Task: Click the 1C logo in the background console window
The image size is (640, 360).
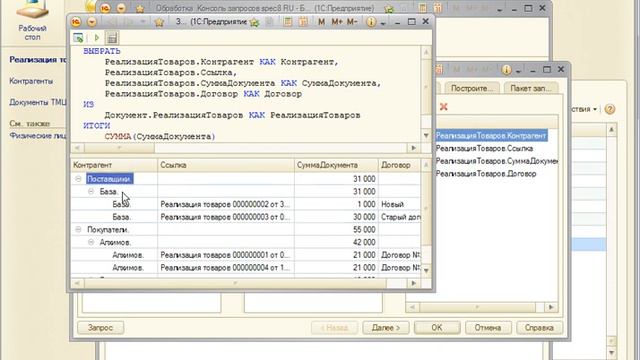Action: click(105, 8)
